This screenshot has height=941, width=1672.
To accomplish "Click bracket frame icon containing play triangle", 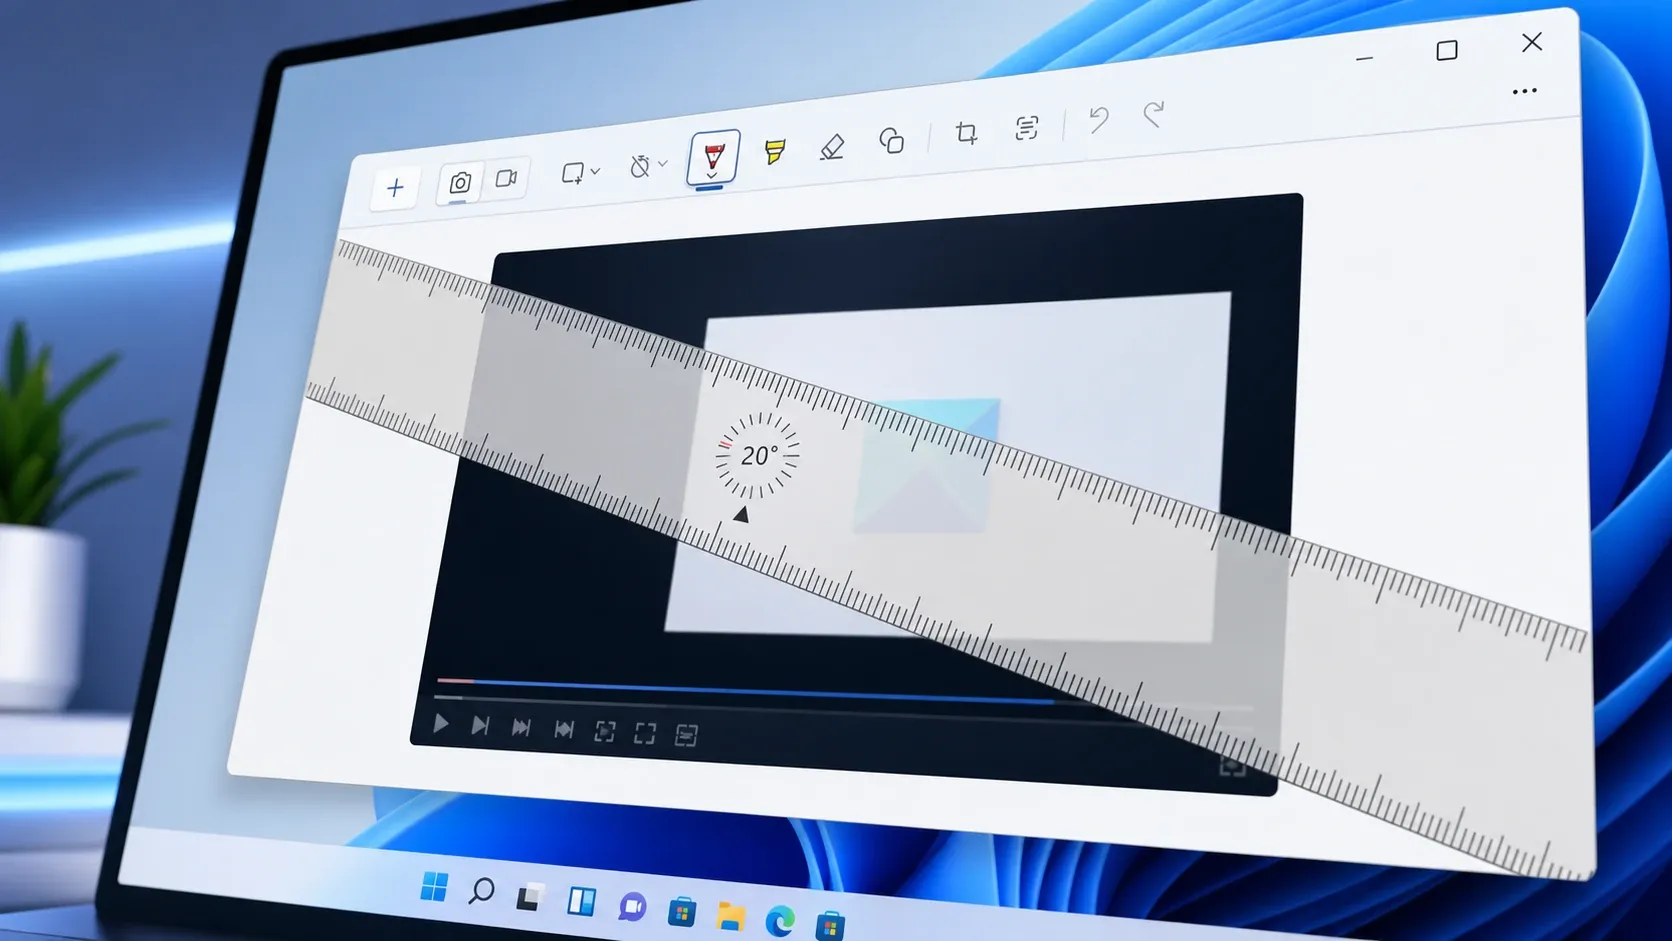I will [x=605, y=732].
